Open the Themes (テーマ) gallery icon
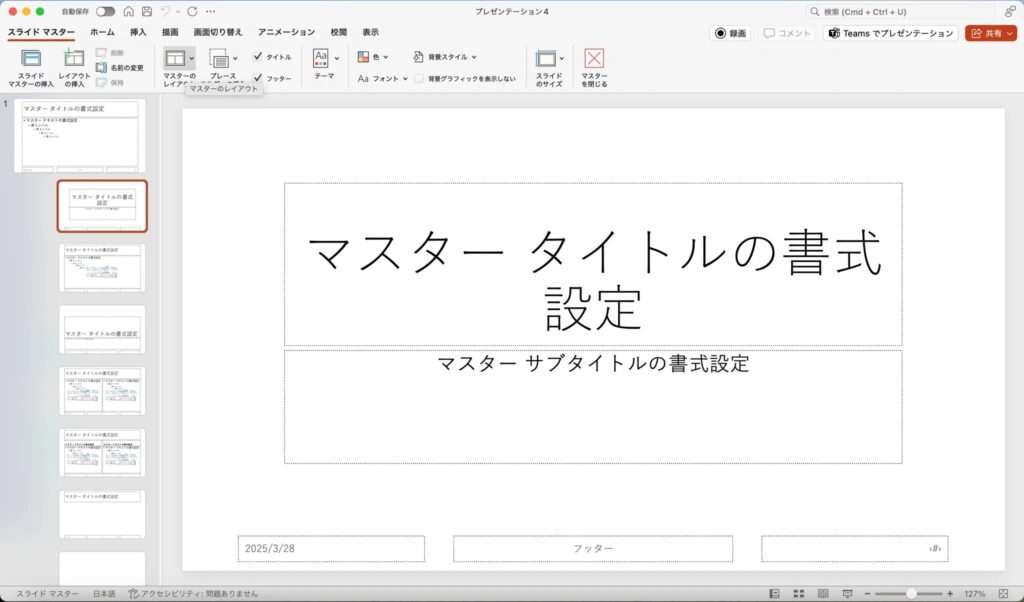This screenshot has width=1024, height=602. tap(320, 58)
